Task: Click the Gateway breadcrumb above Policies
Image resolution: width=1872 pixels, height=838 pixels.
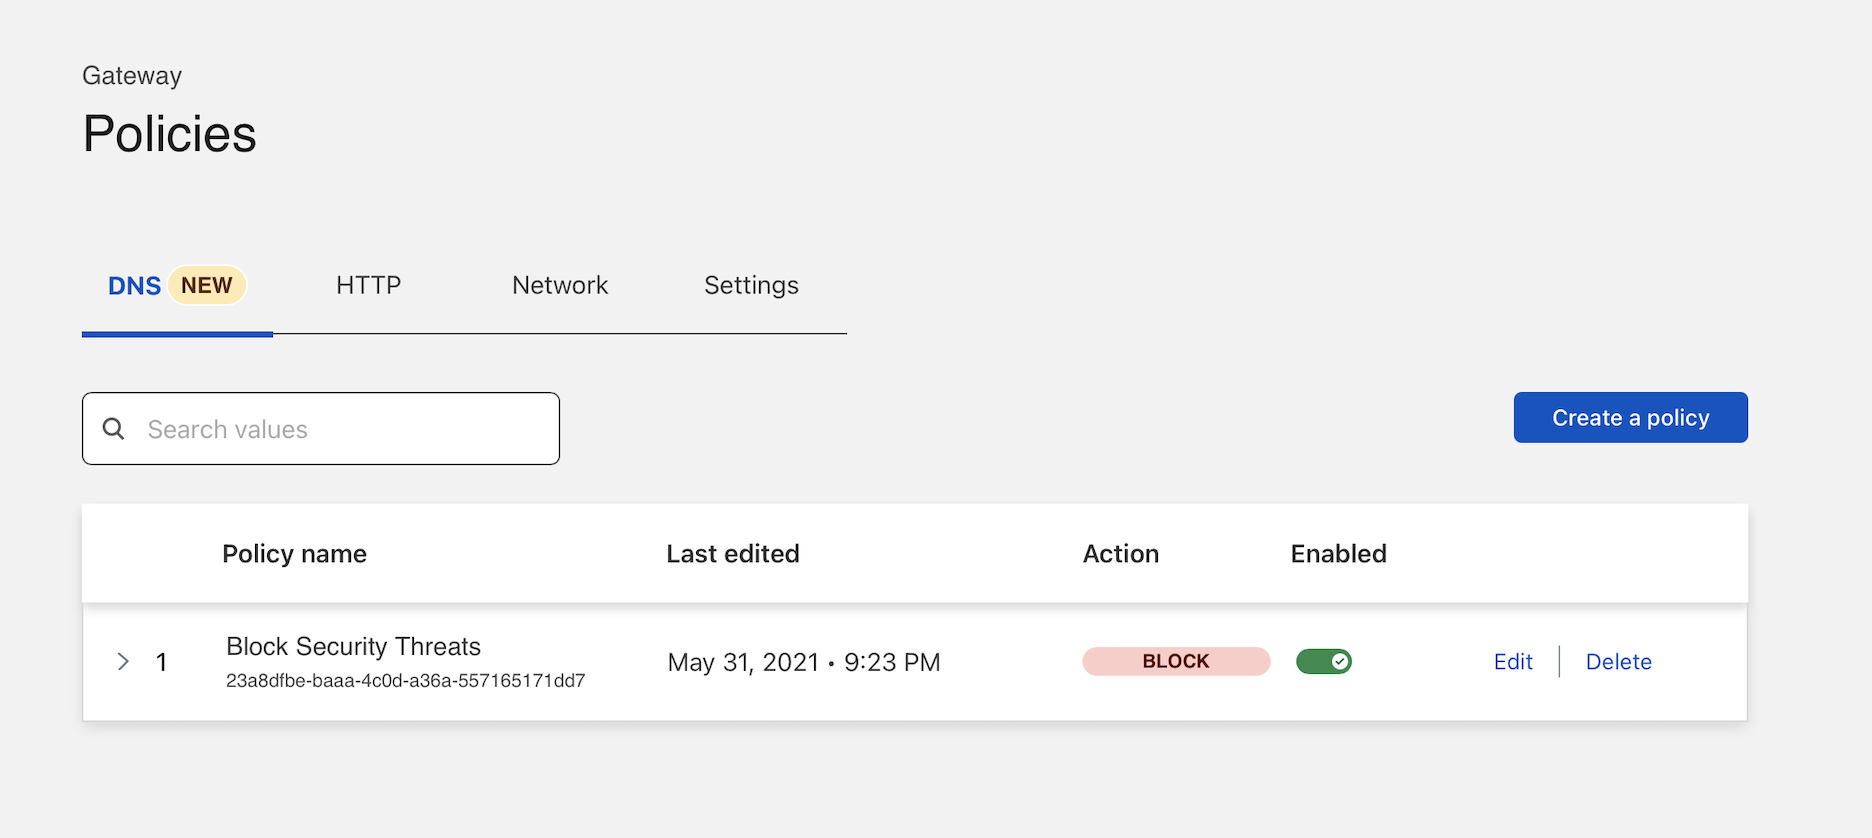Action: [132, 76]
